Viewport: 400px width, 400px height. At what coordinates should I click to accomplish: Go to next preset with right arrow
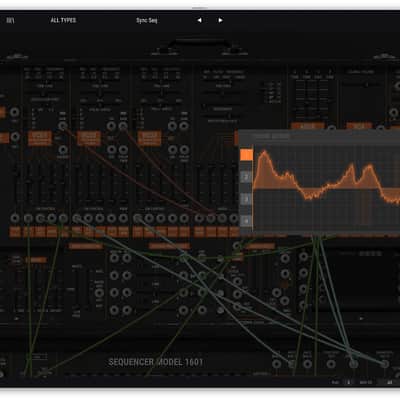[x=220, y=20]
